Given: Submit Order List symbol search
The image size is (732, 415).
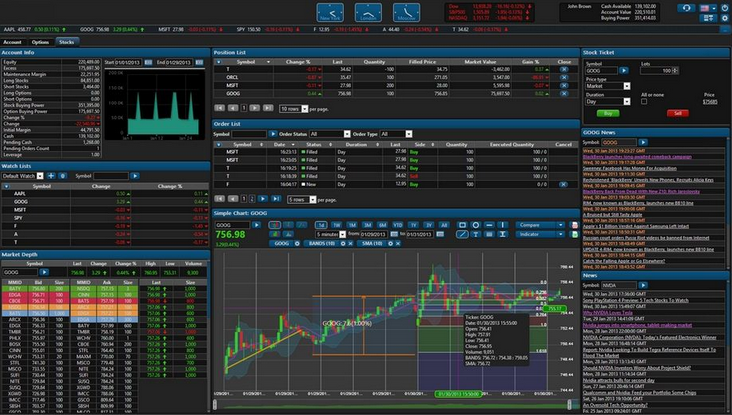Looking at the screenshot, I should click(x=273, y=134).
